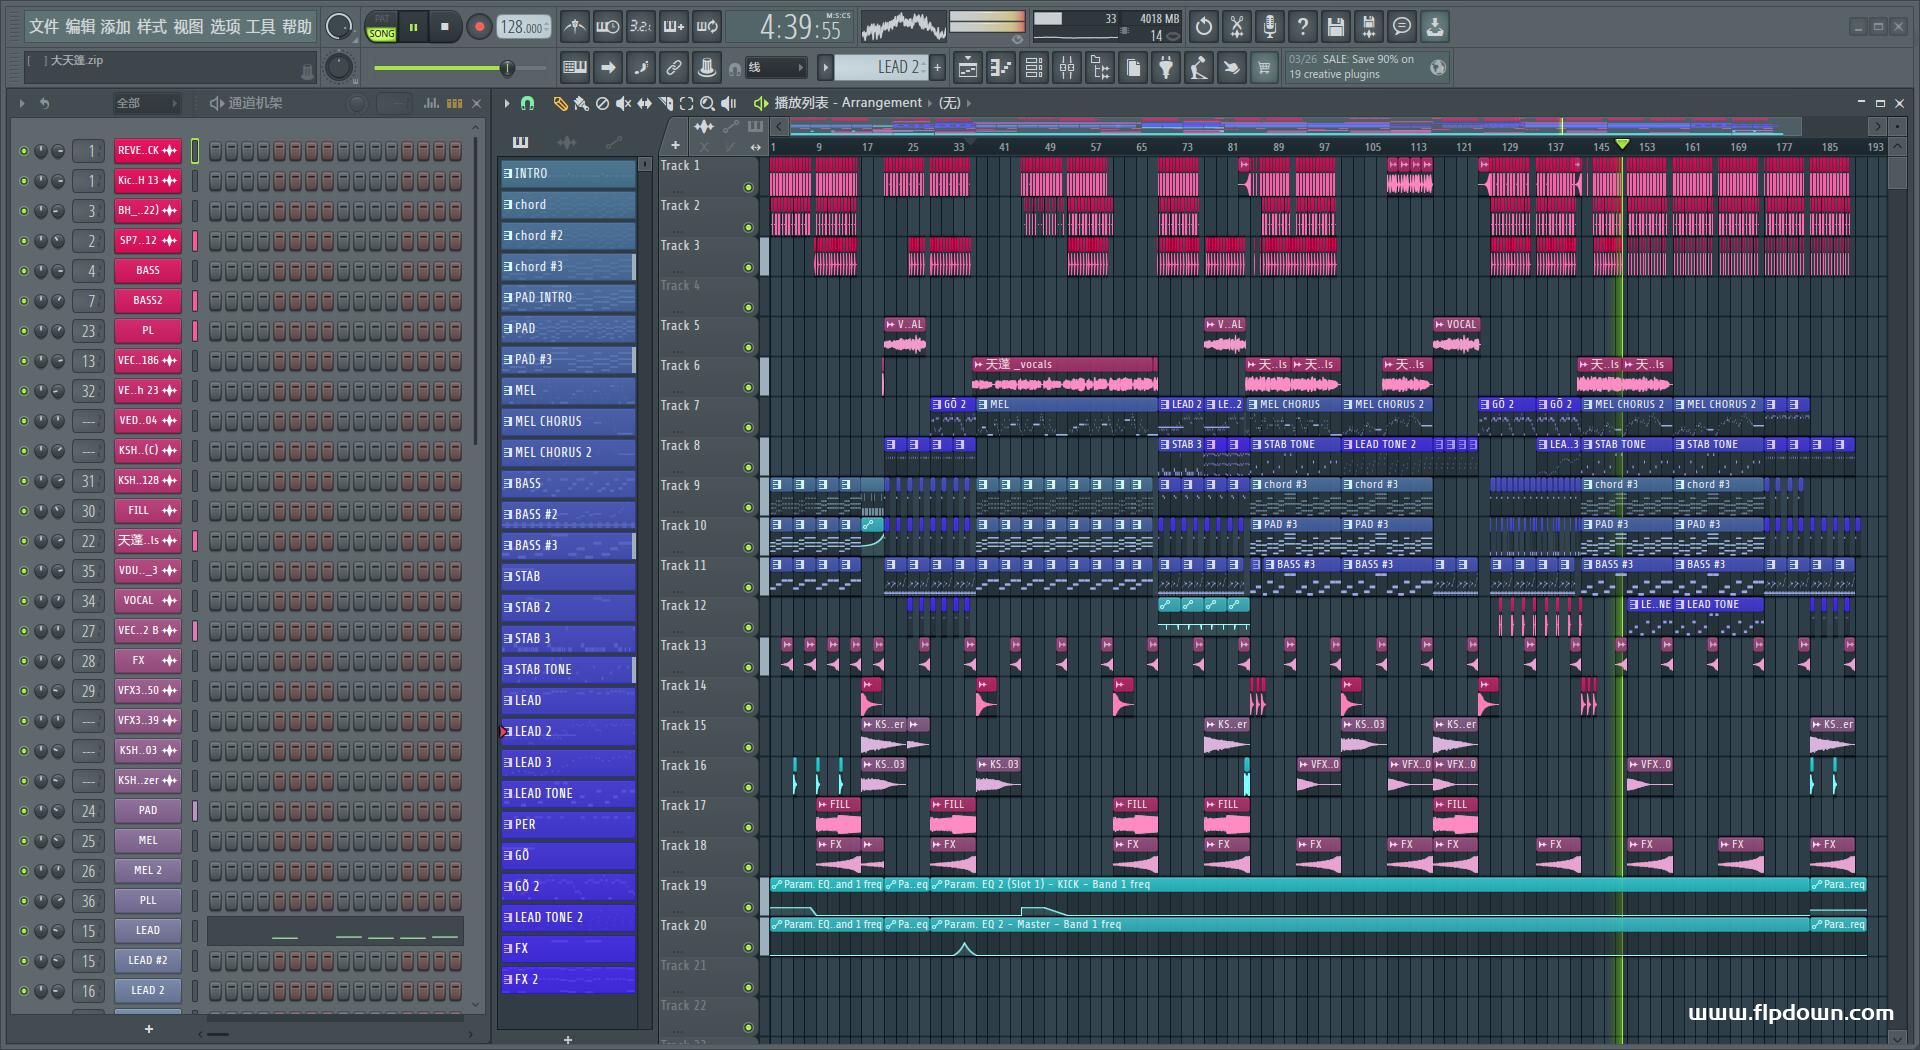Enable typing keyboard to piano icon
Screen dimensions: 1920x1050
click(x=575, y=68)
